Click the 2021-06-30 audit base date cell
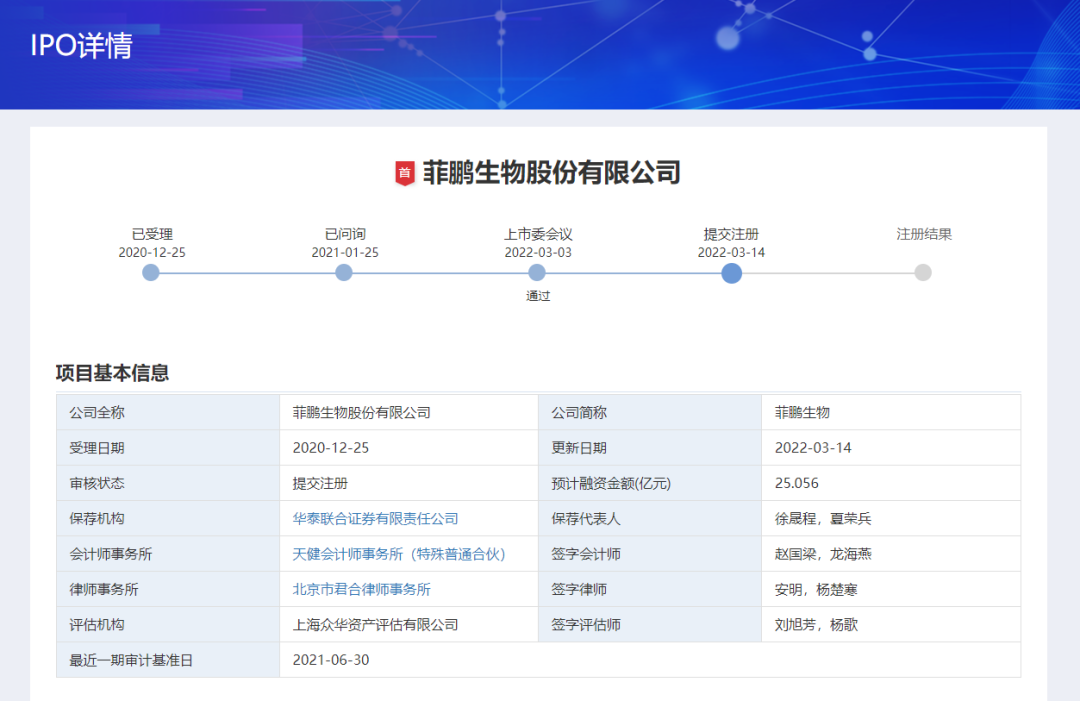Screen dimensions: 1080x701 point(331,660)
